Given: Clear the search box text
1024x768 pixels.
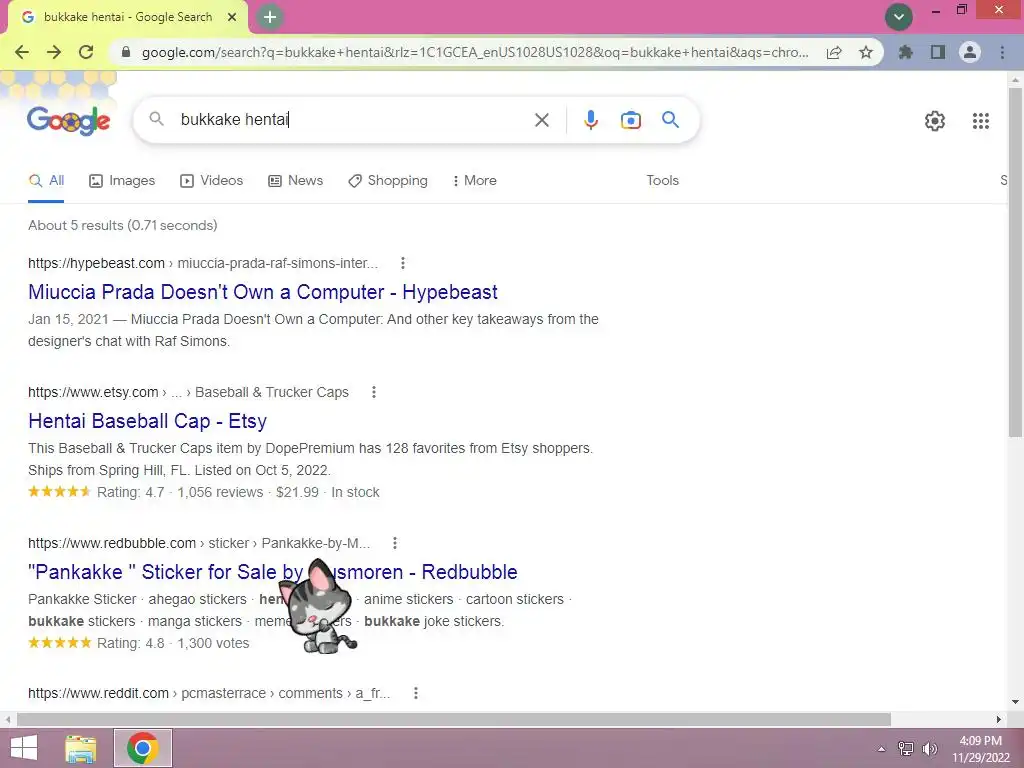Looking at the screenshot, I should [541, 120].
